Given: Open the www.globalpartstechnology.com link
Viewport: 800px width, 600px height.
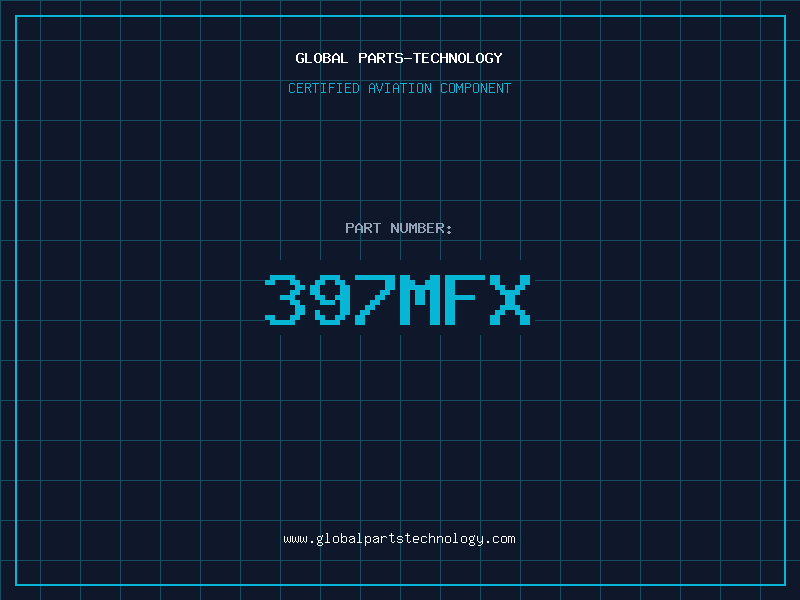Looking at the screenshot, I should point(399,539).
